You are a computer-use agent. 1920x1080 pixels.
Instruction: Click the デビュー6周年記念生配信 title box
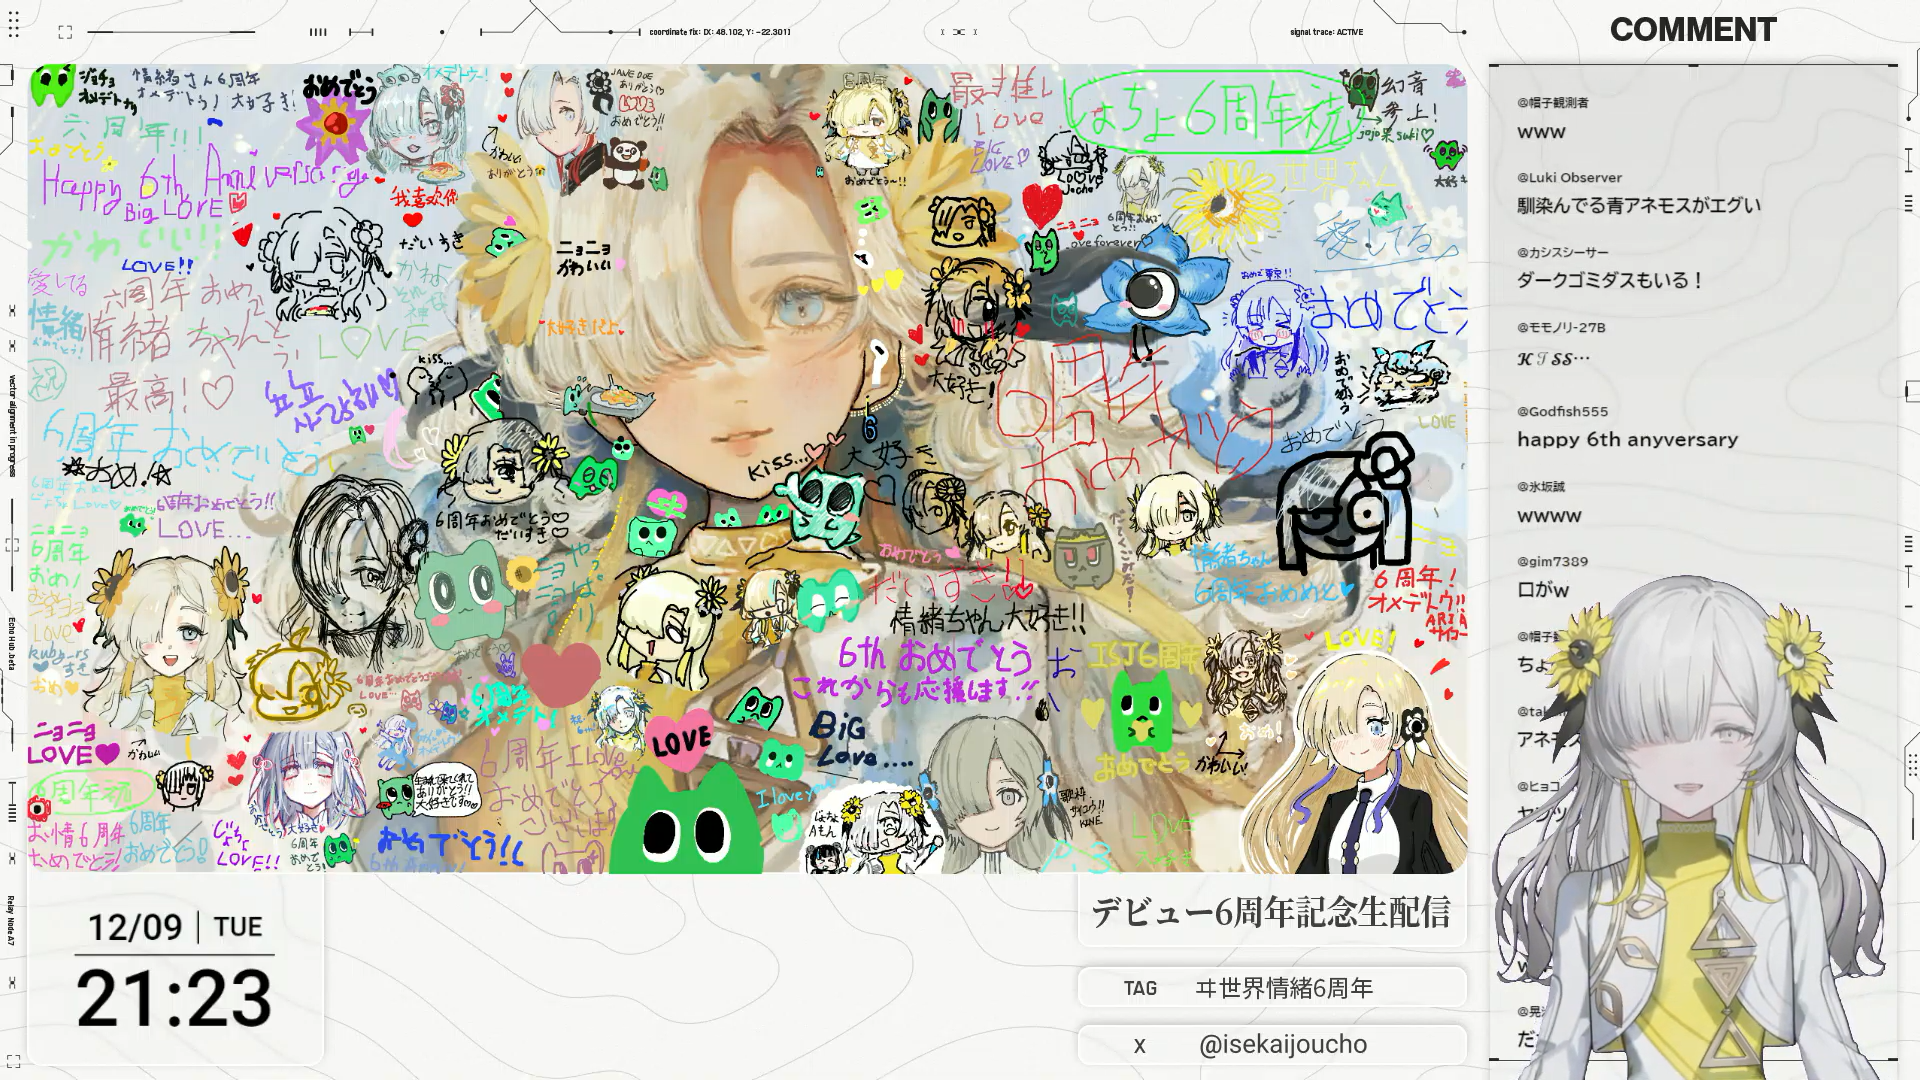pyautogui.click(x=1271, y=912)
